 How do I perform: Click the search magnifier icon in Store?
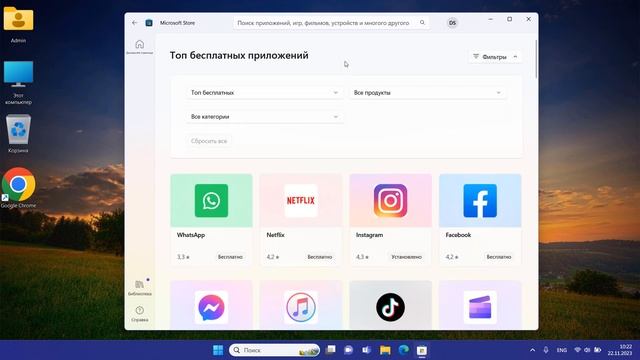click(422, 23)
